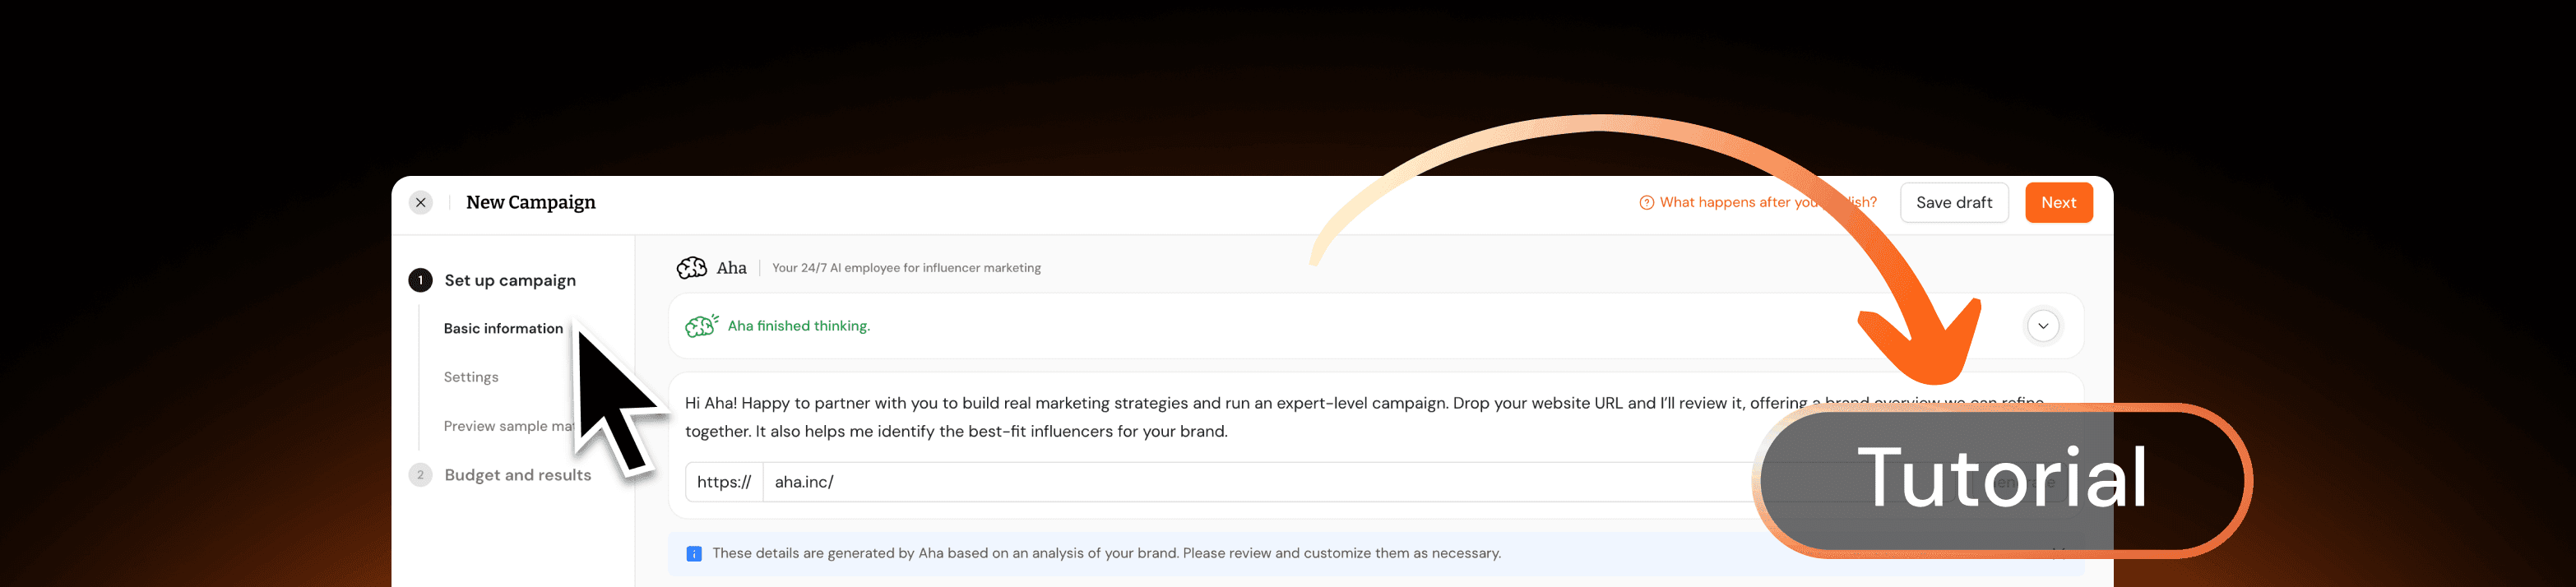The image size is (2576, 587).
Task: Click the step 2 number circle
Action: pyautogui.click(x=420, y=475)
